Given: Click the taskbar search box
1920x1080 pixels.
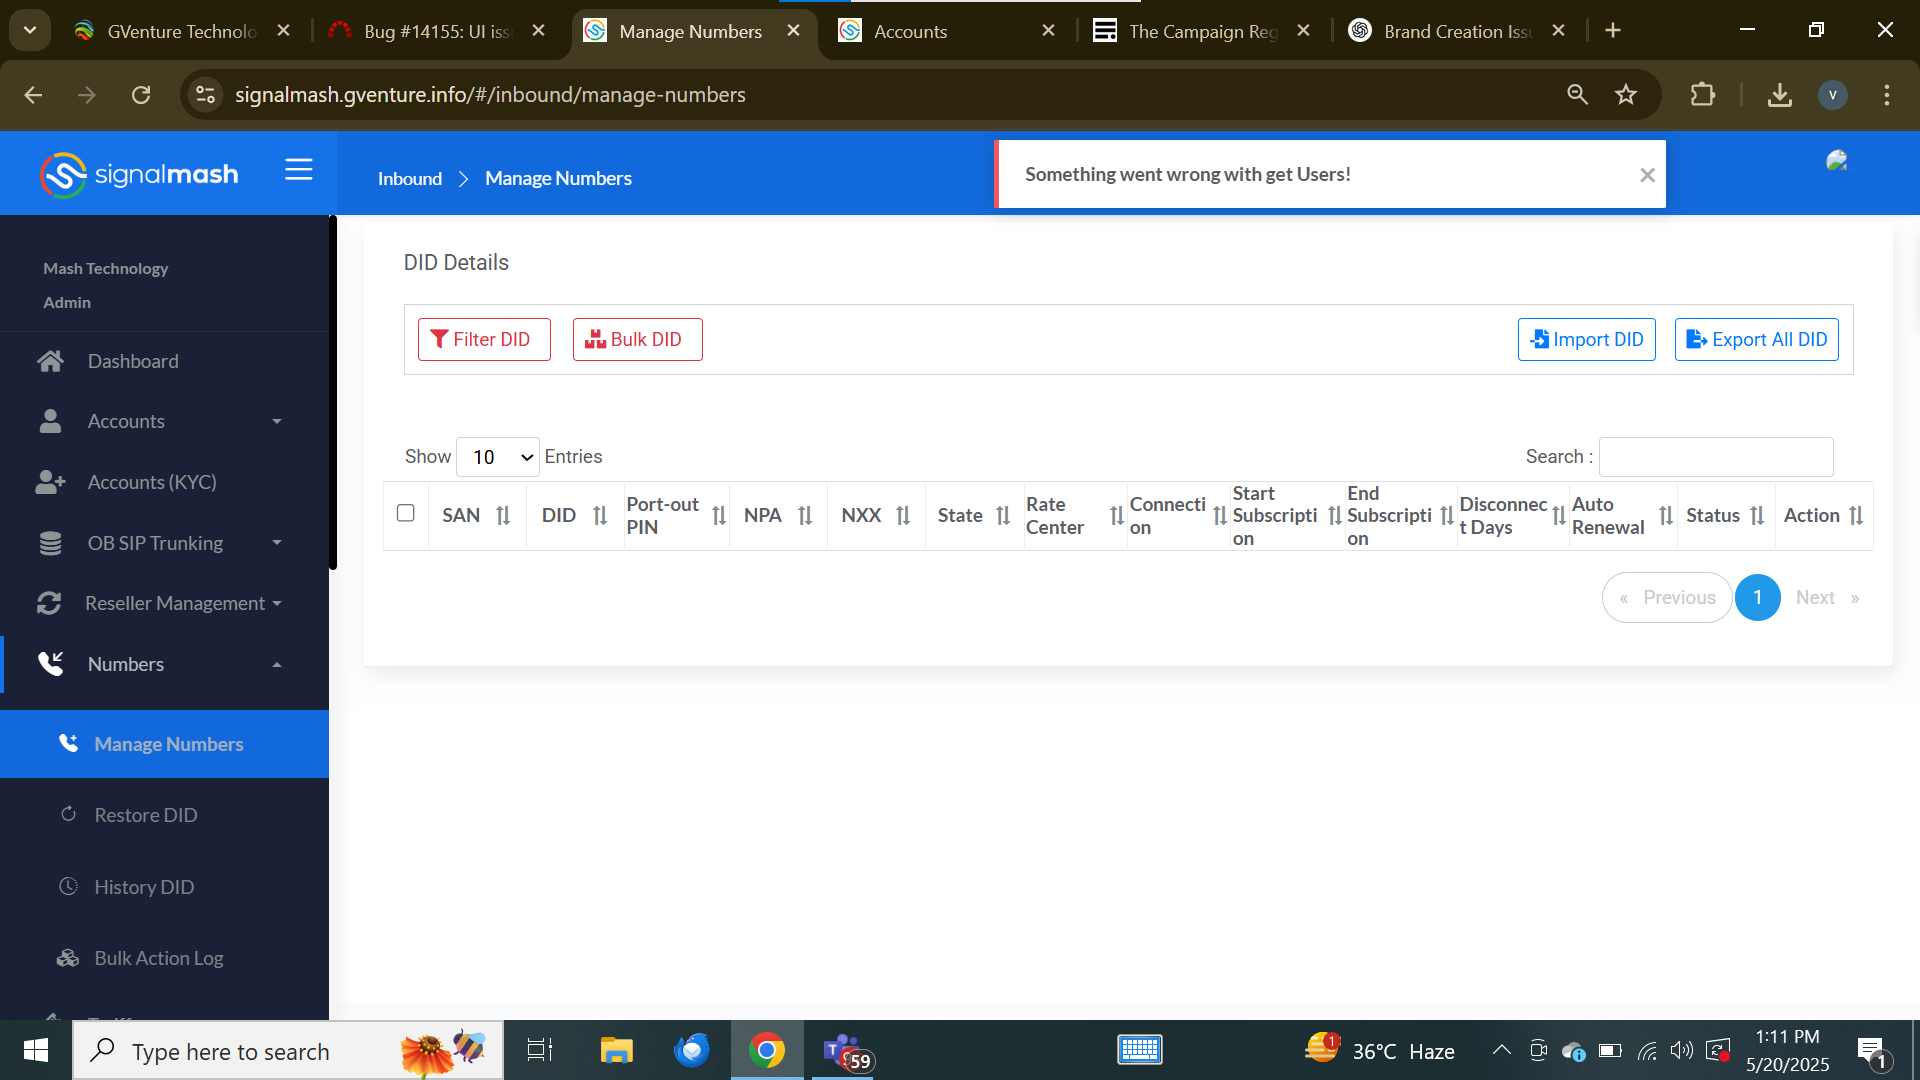Looking at the screenshot, I should (288, 1051).
